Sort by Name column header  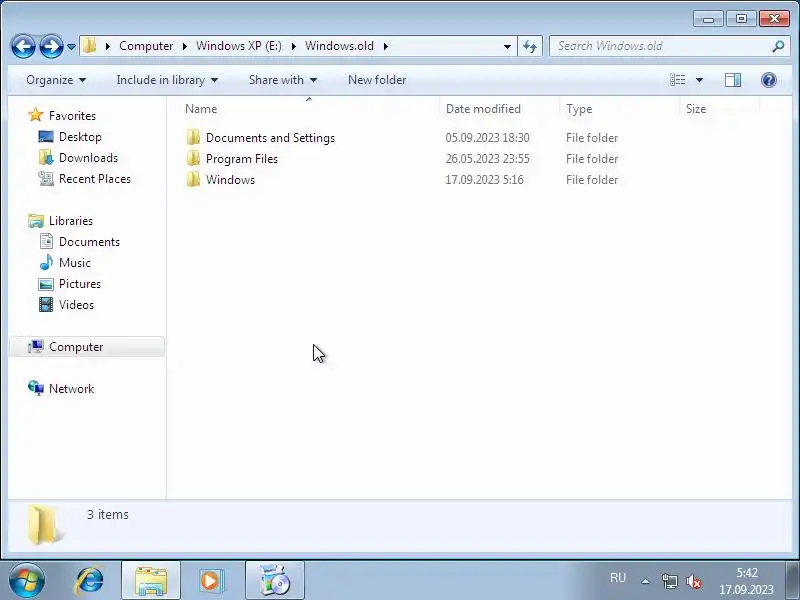[x=308, y=109]
